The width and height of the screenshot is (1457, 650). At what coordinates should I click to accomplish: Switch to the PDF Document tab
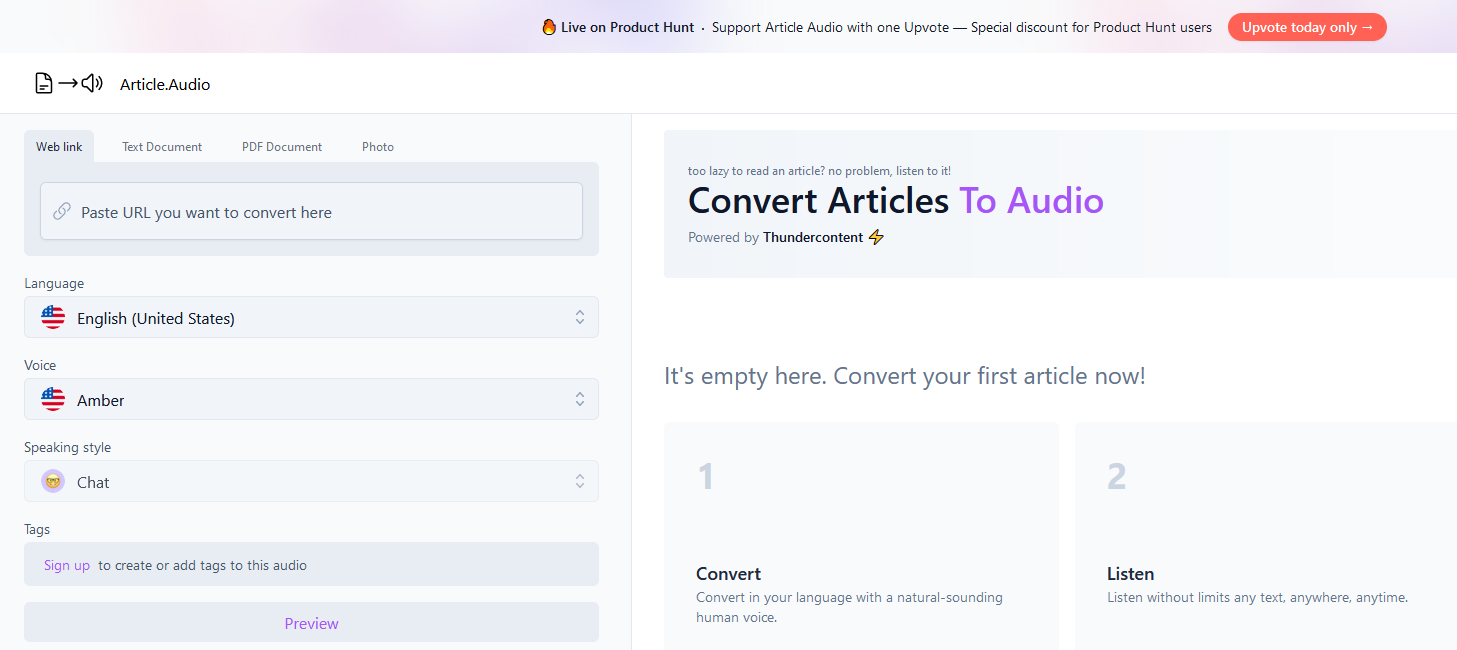(x=281, y=146)
